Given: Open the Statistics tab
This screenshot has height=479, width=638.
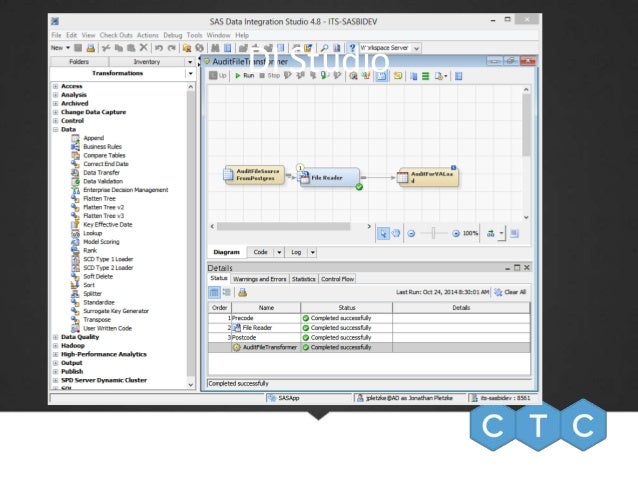Looking at the screenshot, I should pos(304,279).
